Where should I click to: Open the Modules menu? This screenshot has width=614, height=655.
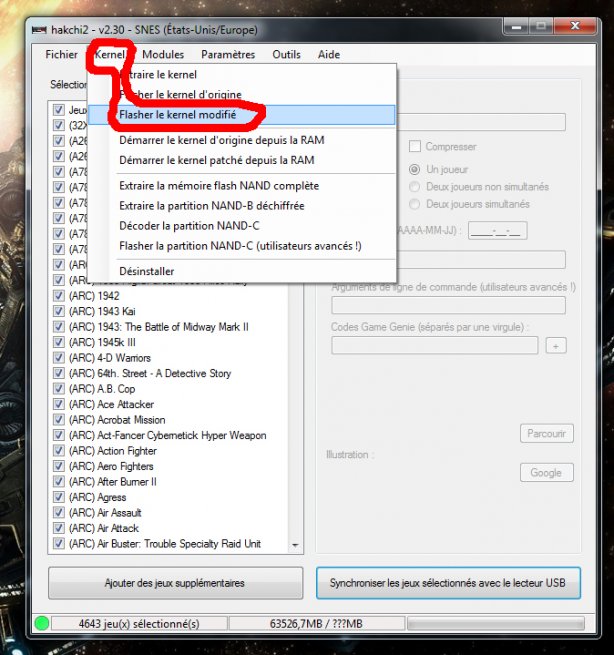click(x=163, y=54)
